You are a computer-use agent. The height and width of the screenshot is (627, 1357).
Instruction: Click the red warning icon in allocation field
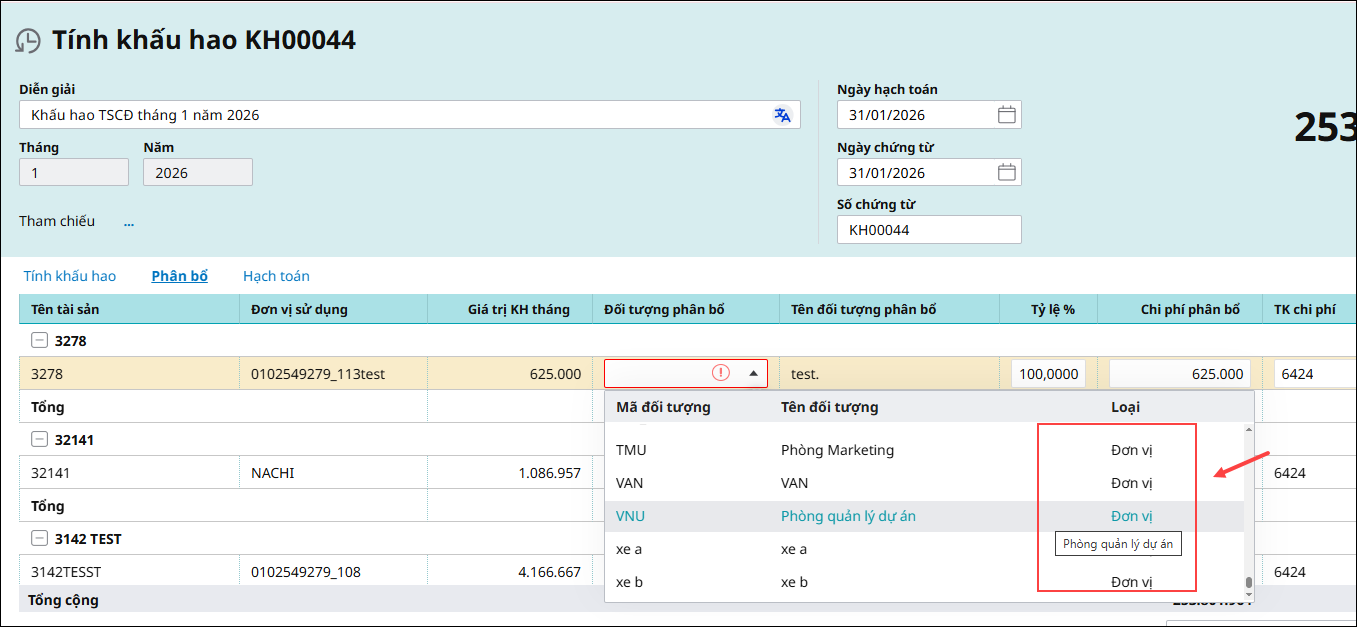point(721,373)
